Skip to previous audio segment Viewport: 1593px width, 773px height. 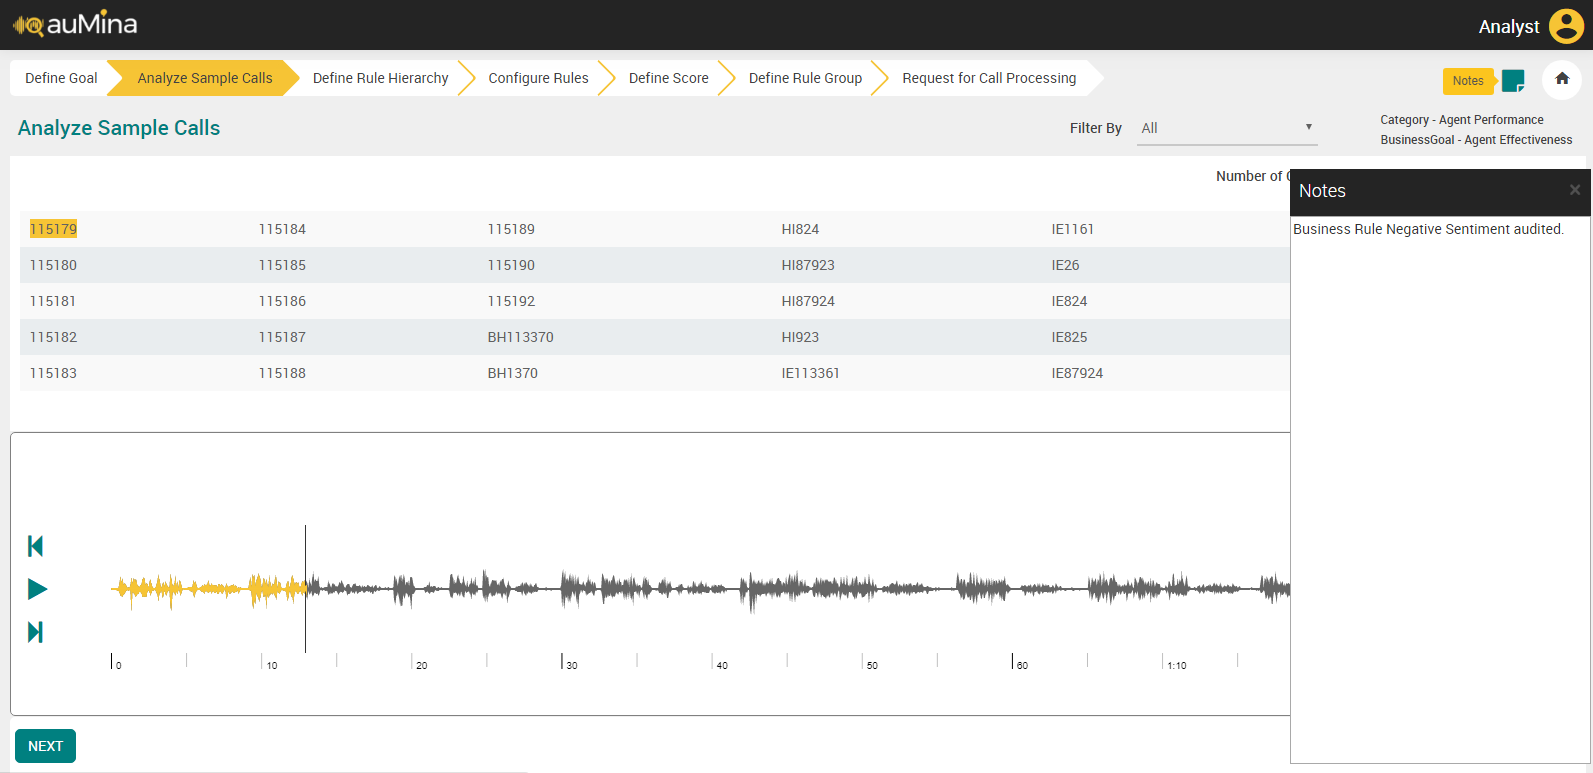pyautogui.click(x=36, y=546)
